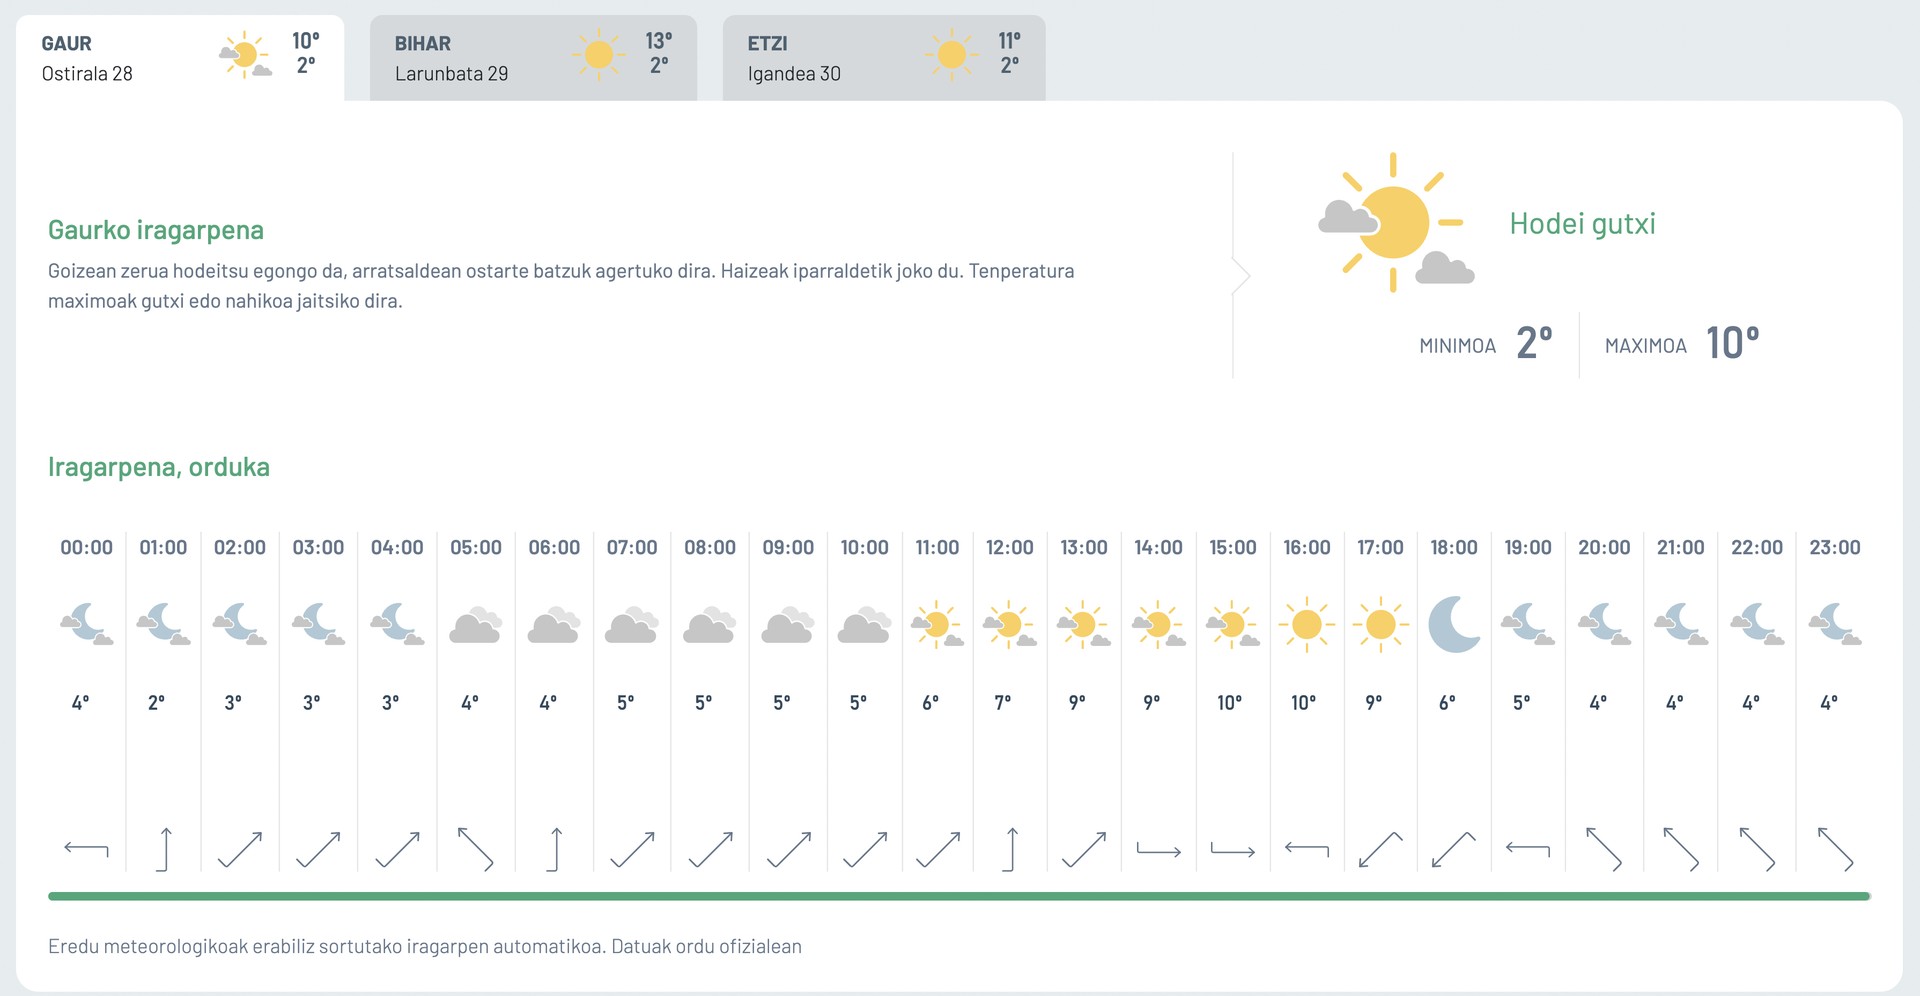Click the 15:00 temperature 10°

(1230, 703)
